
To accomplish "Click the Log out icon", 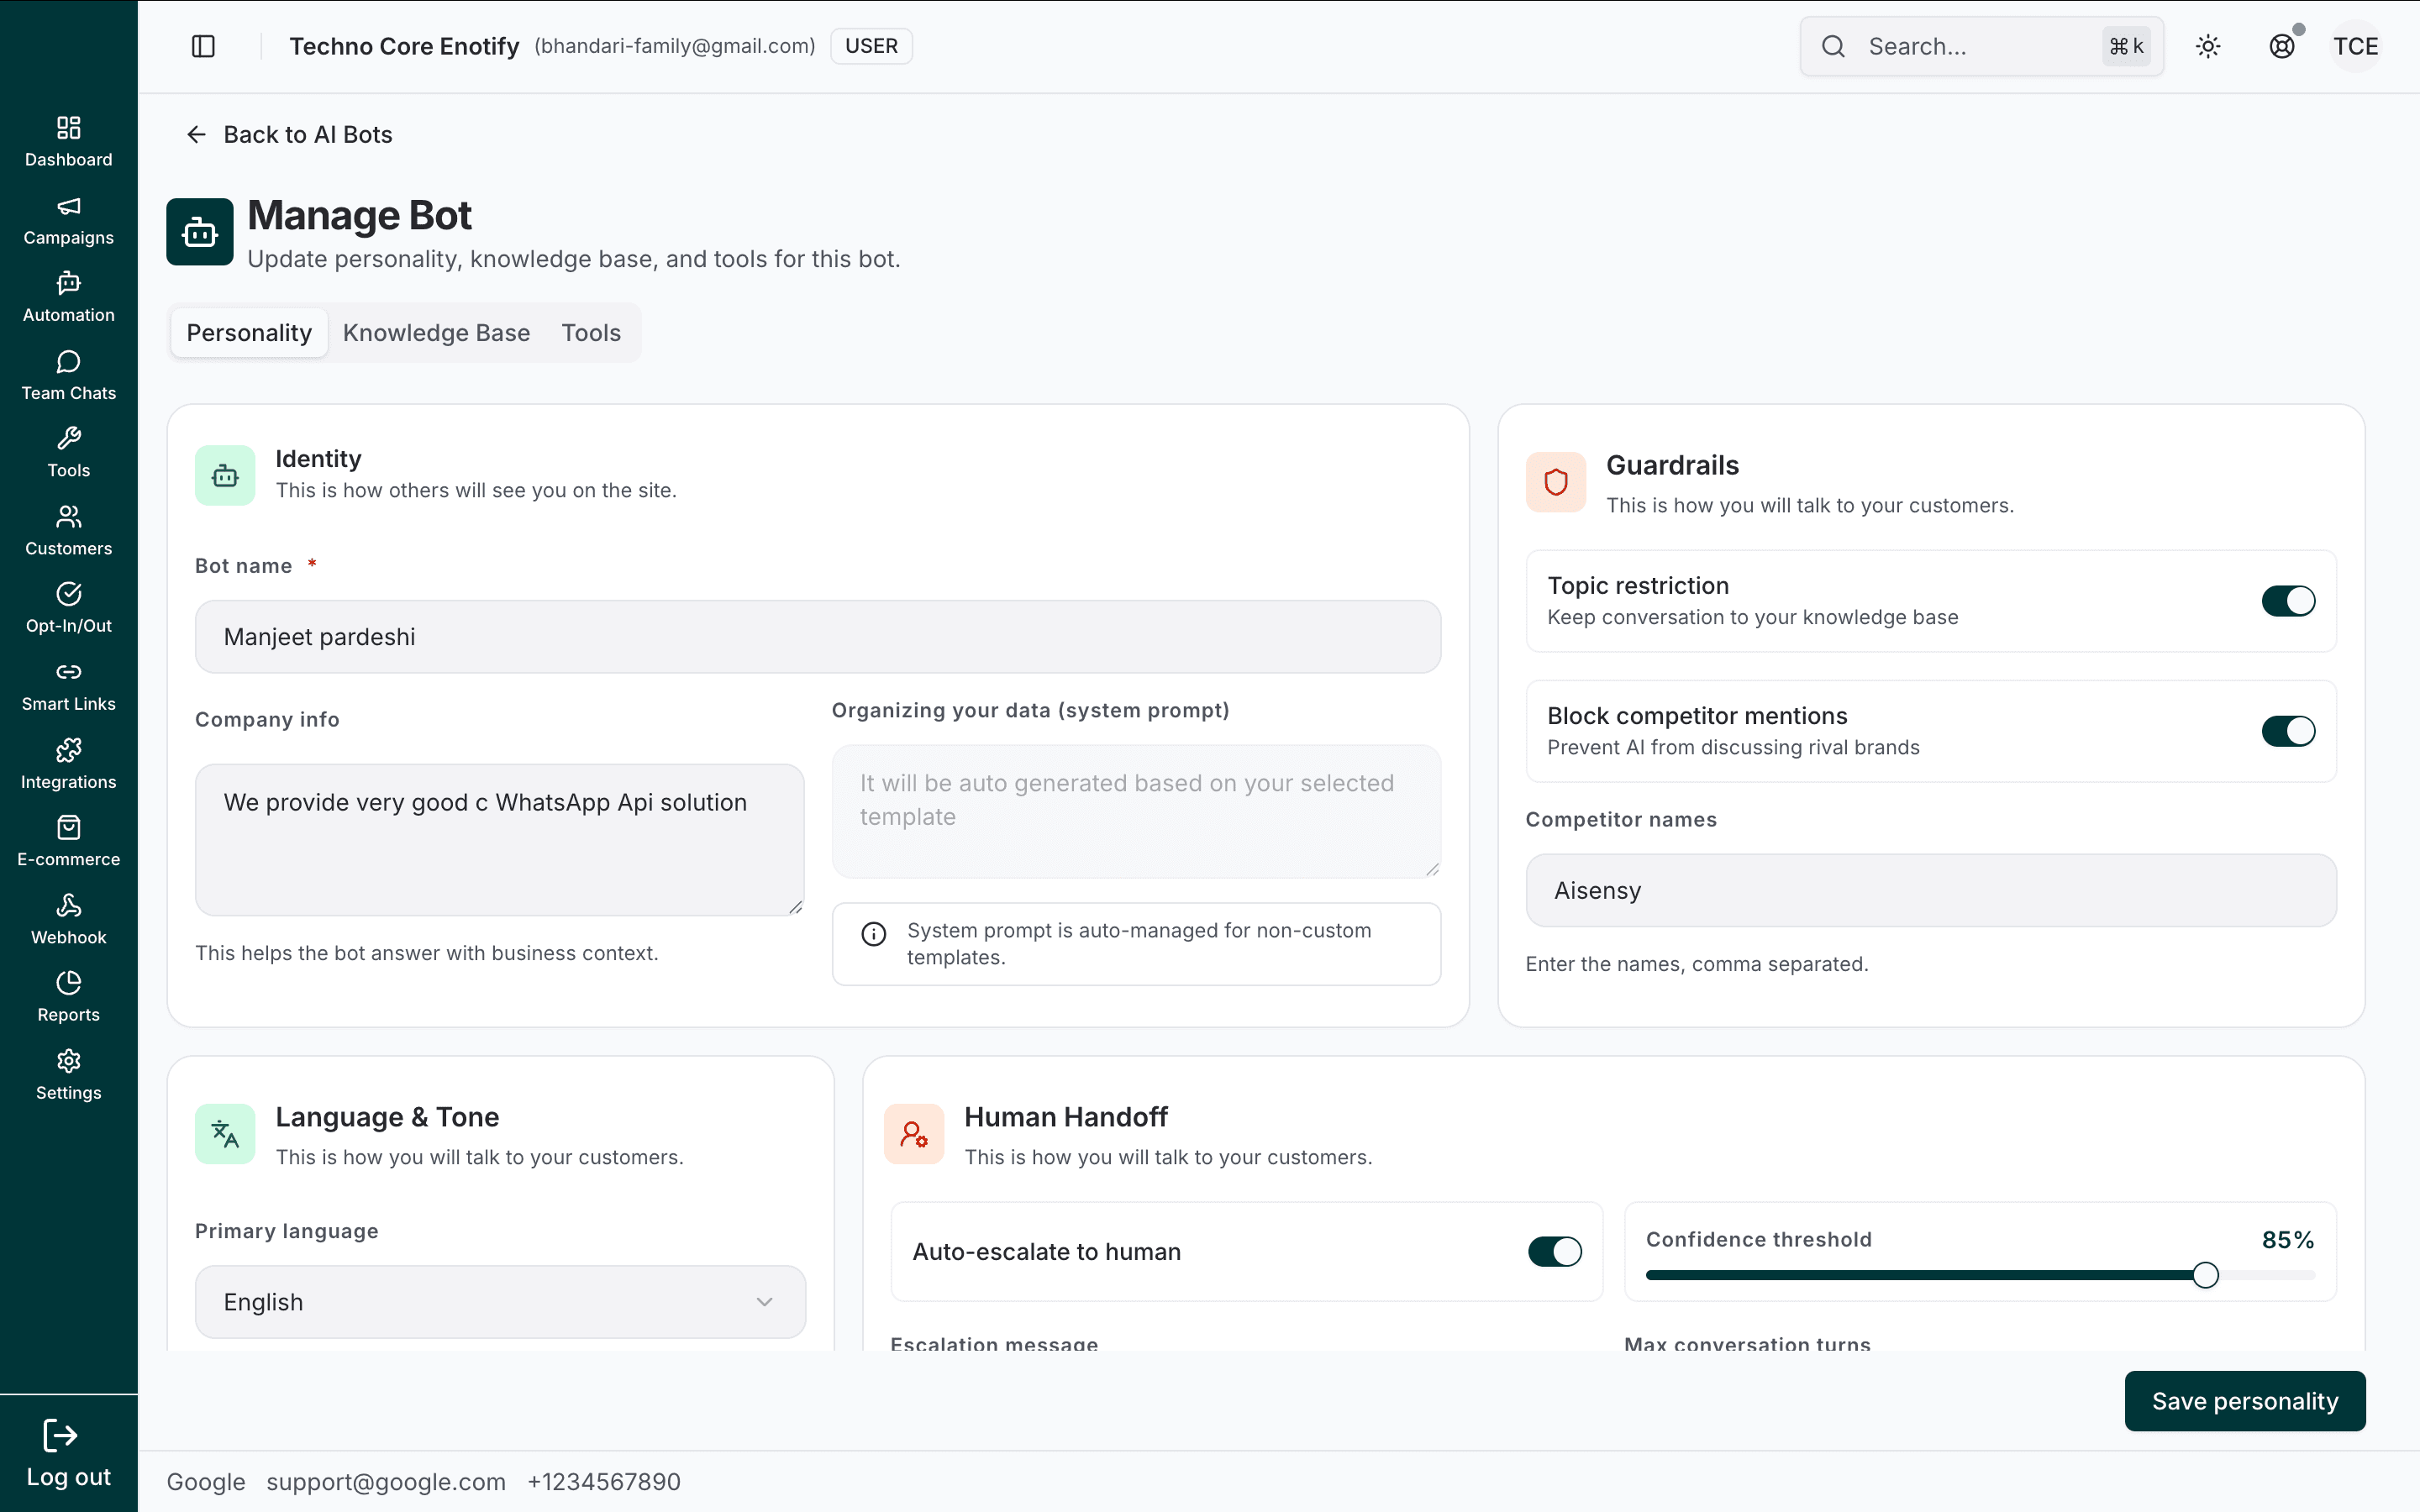I will point(60,1436).
